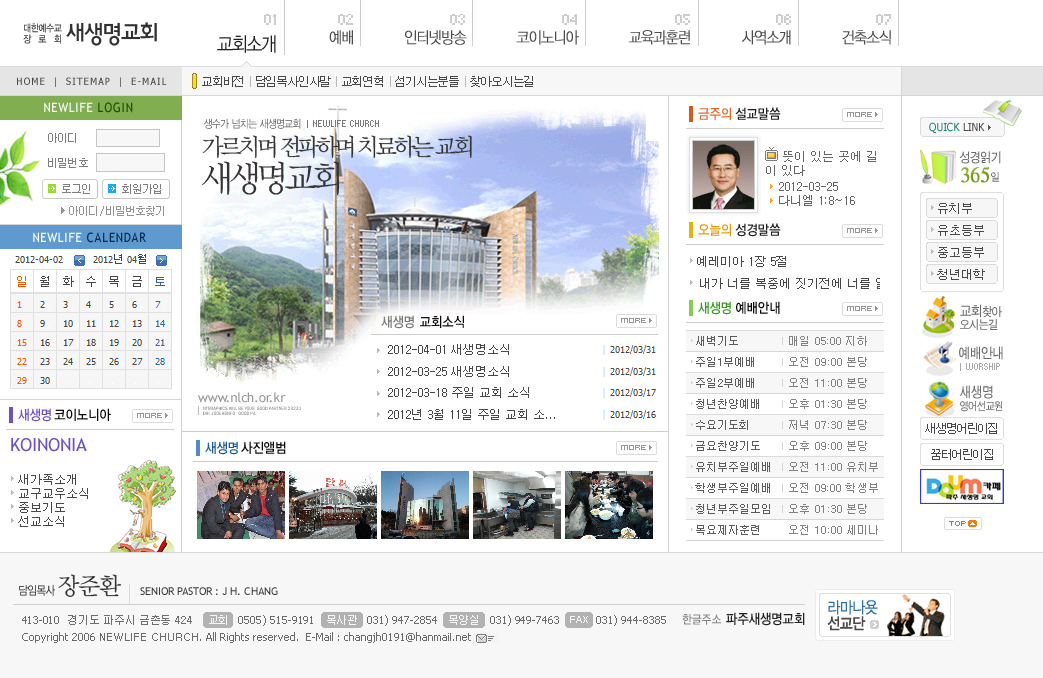This screenshot has width=1043, height=678.
Task: Expand 교회소식 with its MORE button
Action: pos(636,321)
